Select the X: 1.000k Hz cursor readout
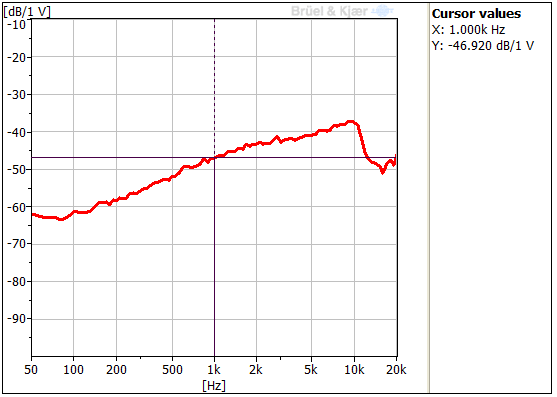Viewport: 557px width, 397px height. (468, 30)
